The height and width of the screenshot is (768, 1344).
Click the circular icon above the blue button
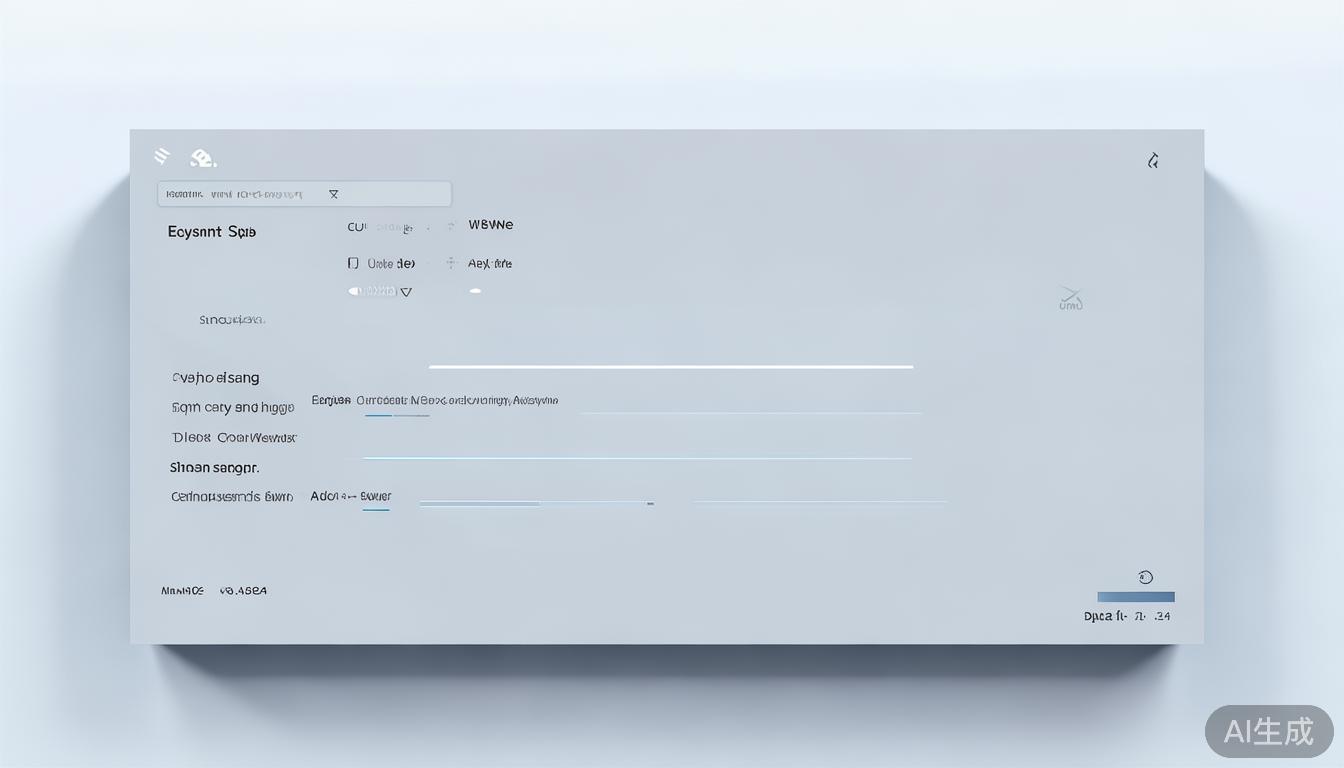point(1145,577)
